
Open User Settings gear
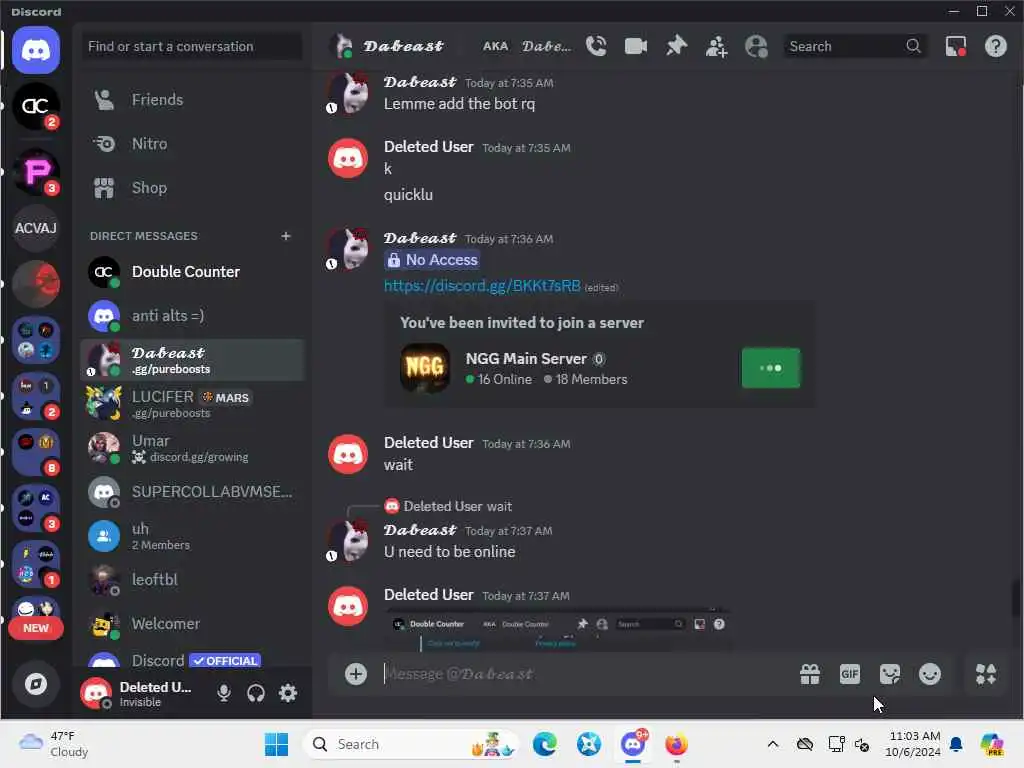pyautogui.click(x=288, y=693)
